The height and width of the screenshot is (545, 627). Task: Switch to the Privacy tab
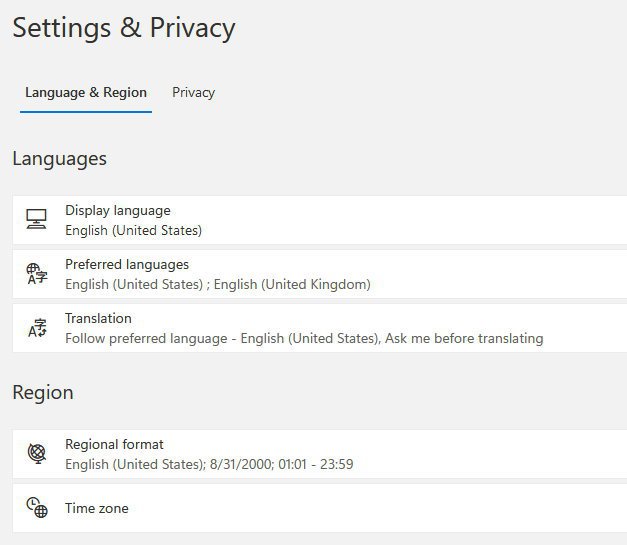click(x=194, y=92)
